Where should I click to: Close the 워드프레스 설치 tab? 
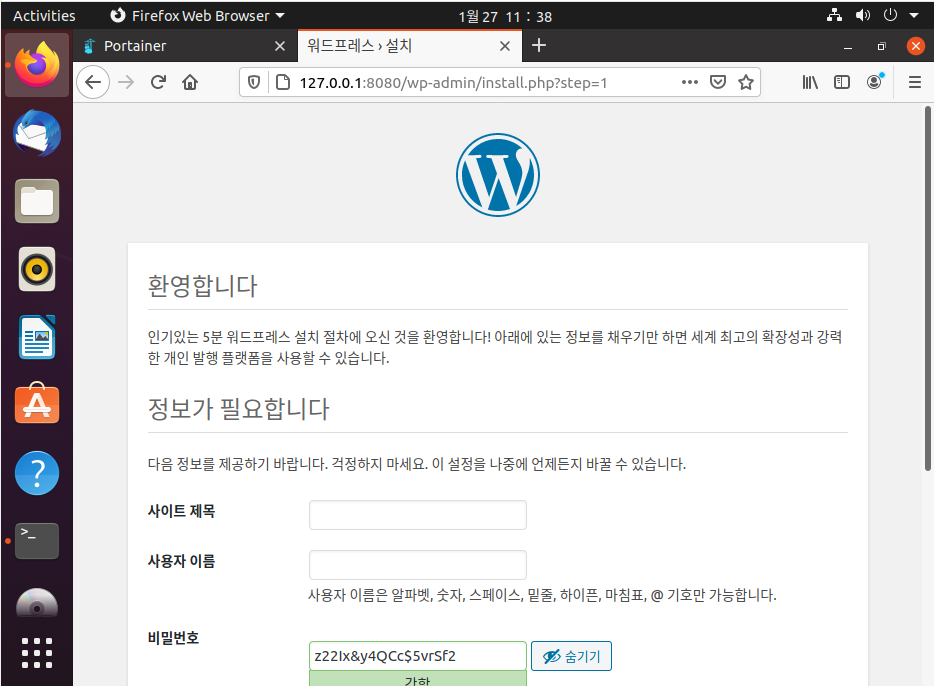coord(505,46)
